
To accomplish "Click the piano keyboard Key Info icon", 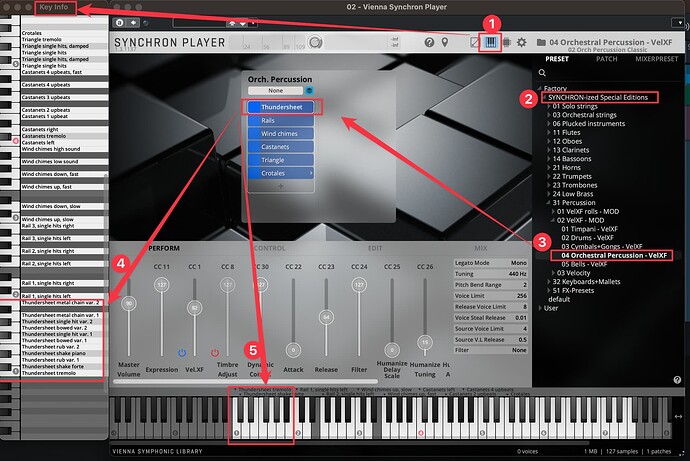I will coord(490,42).
